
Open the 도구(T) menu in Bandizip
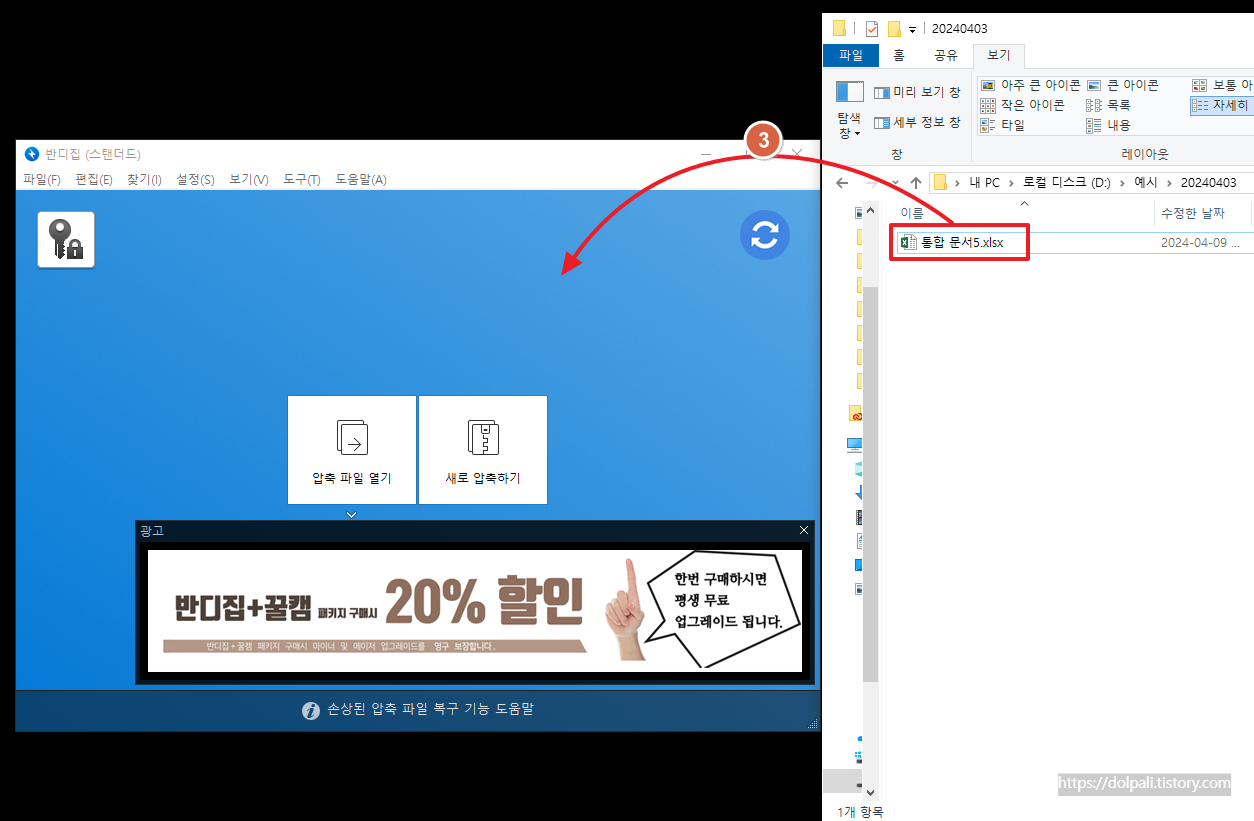pos(301,180)
